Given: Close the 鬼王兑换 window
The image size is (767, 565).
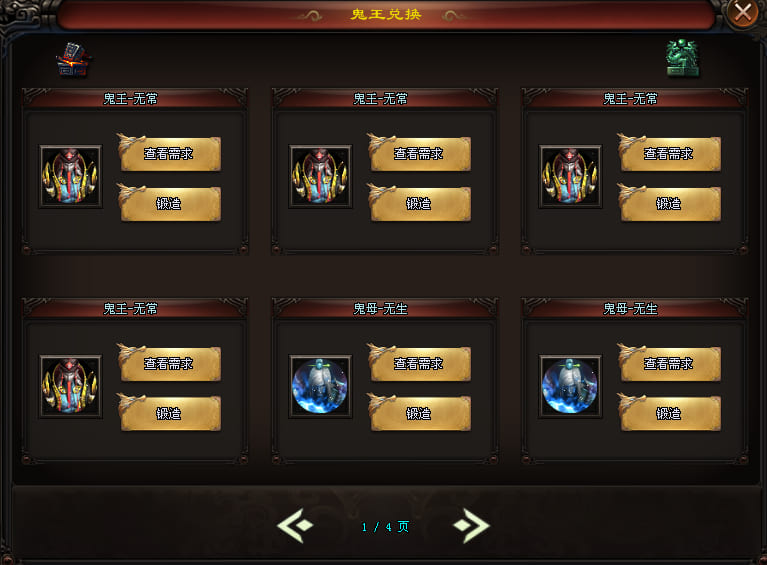Looking at the screenshot, I should tap(743, 13).
